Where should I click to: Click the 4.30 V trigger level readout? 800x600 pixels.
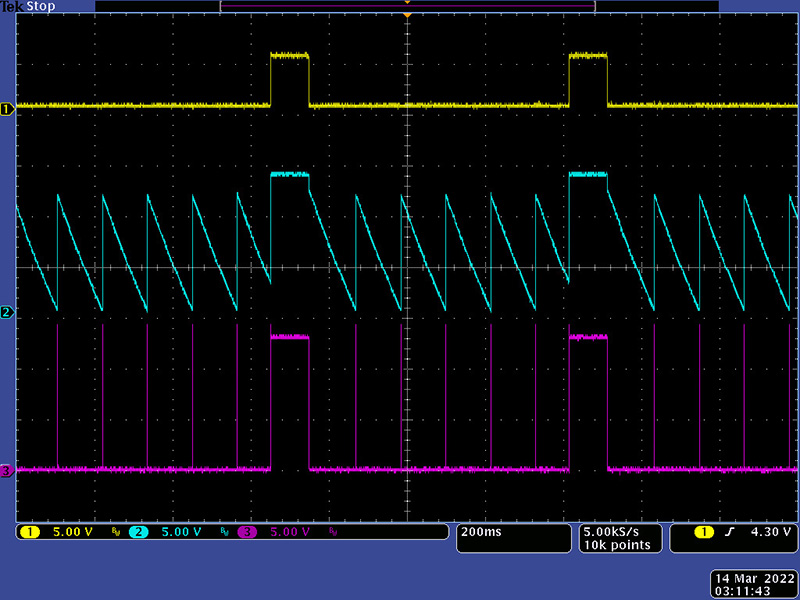tap(771, 532)
